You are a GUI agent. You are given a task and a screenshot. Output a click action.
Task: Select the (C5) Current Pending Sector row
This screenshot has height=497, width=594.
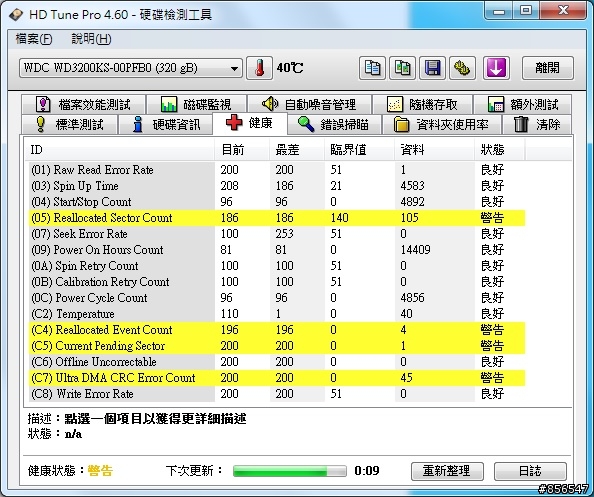(277, 346)
